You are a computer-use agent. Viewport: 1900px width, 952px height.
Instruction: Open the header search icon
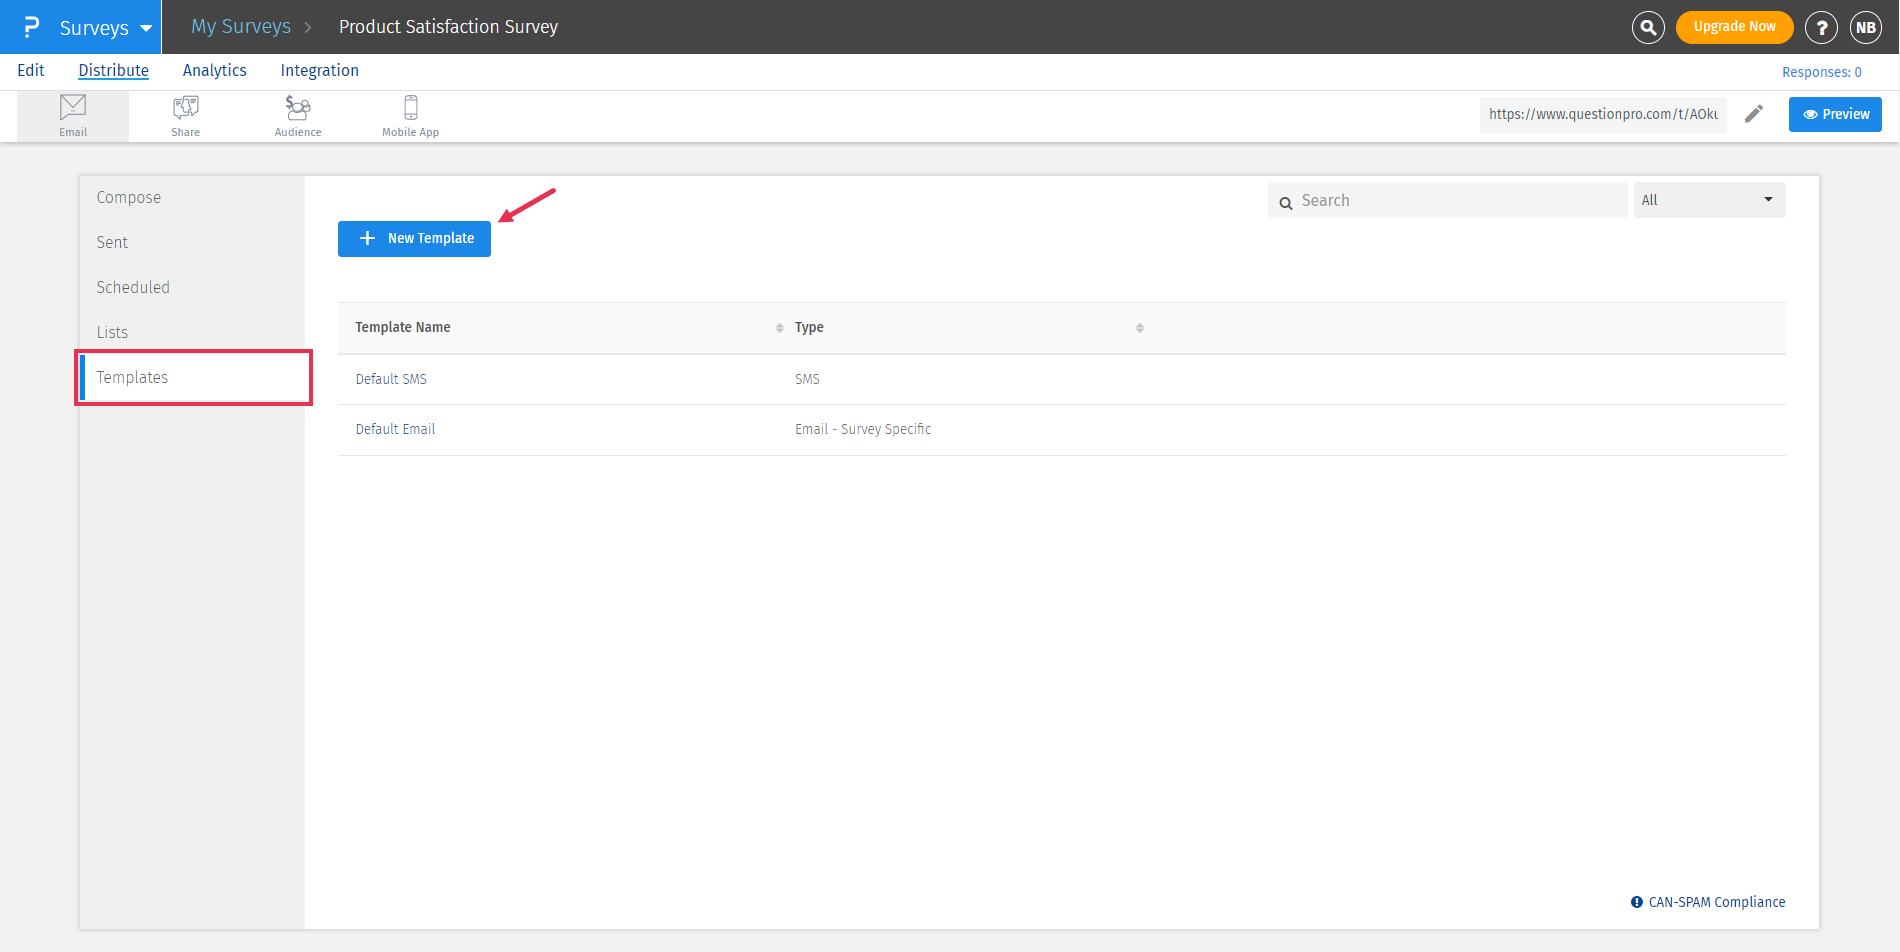point(1648,27)
